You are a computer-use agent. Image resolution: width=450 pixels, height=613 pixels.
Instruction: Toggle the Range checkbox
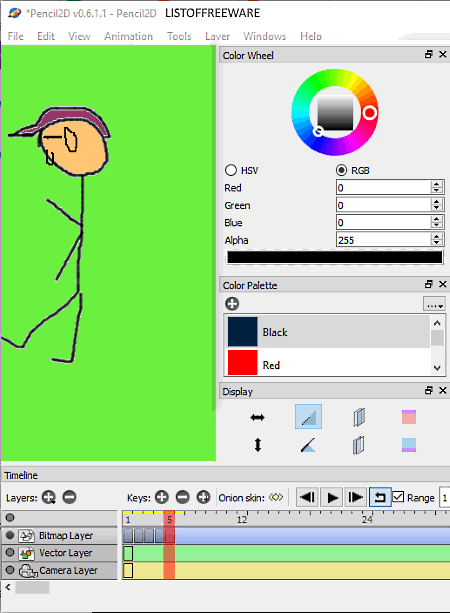(398, 497)
